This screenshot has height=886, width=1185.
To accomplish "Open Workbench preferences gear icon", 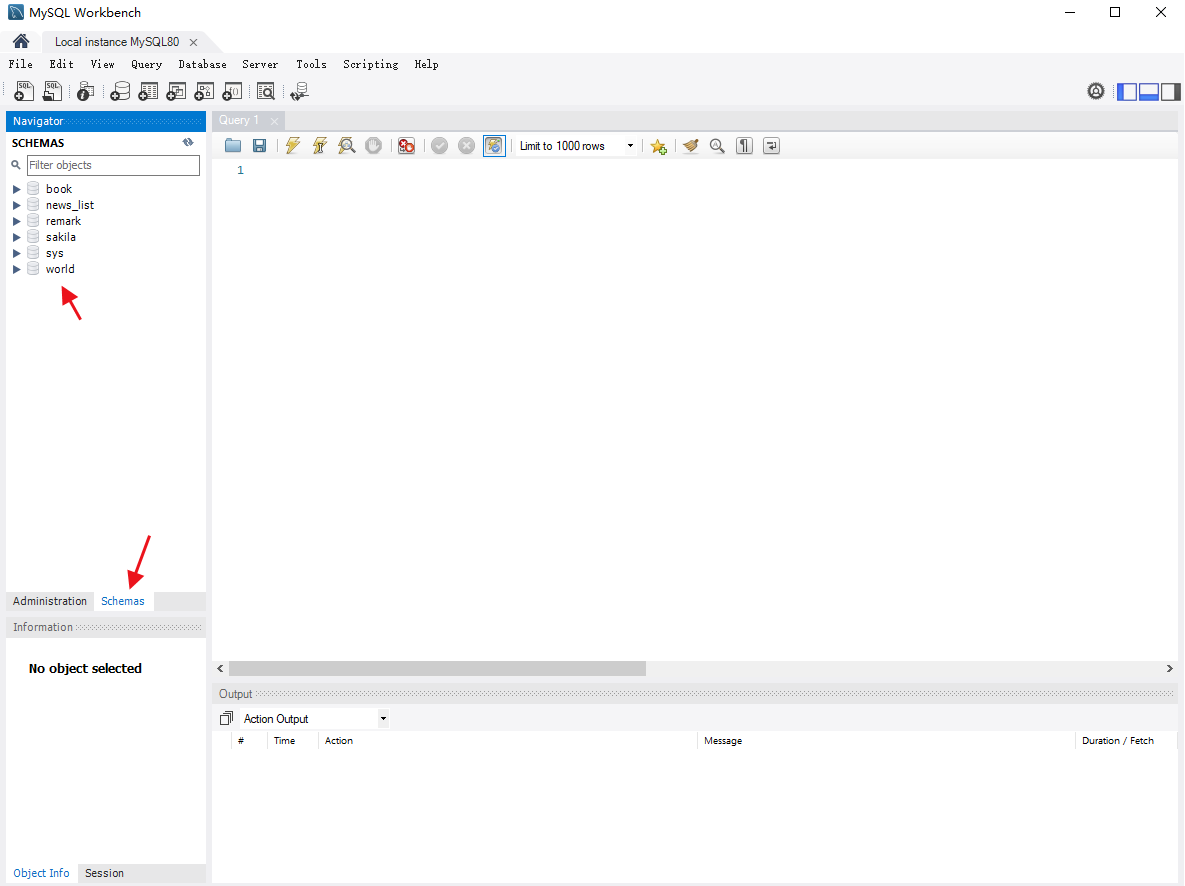I will (1096, 91).
